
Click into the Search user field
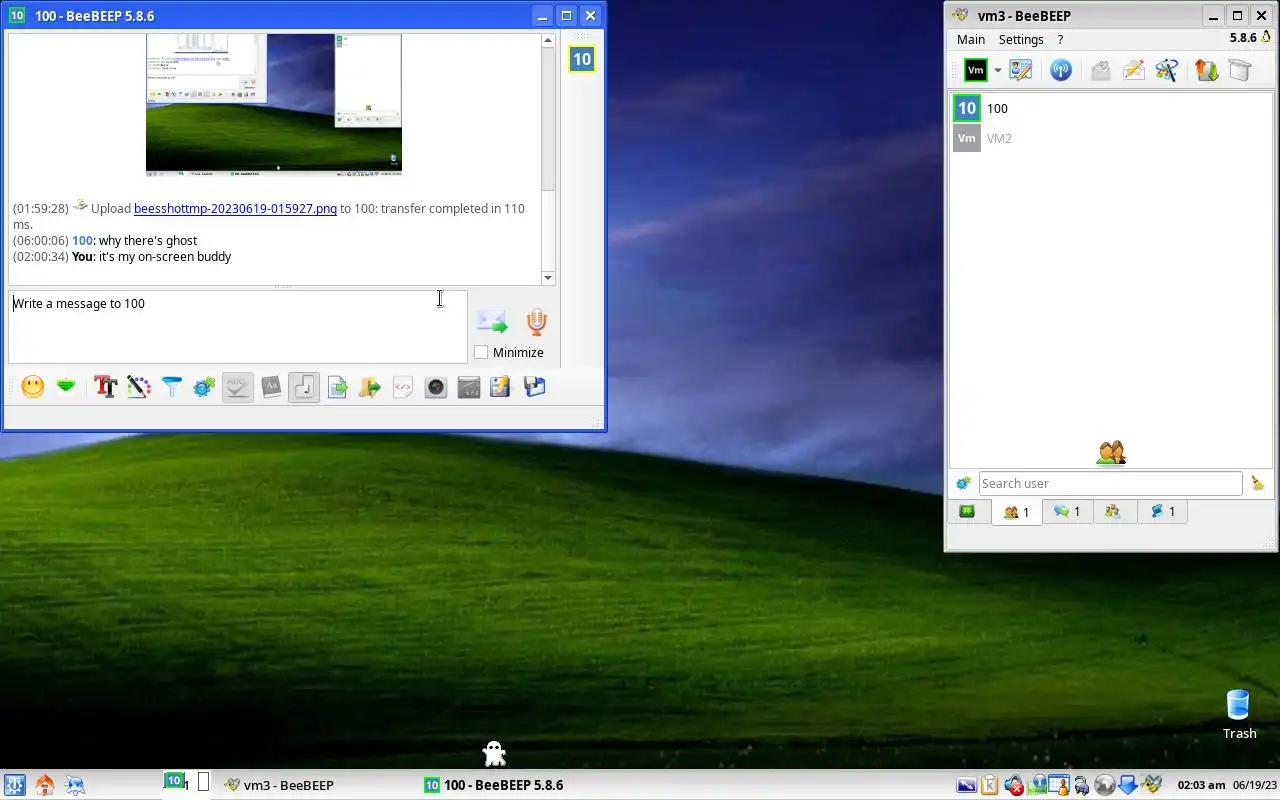(x=1110, y=483)
